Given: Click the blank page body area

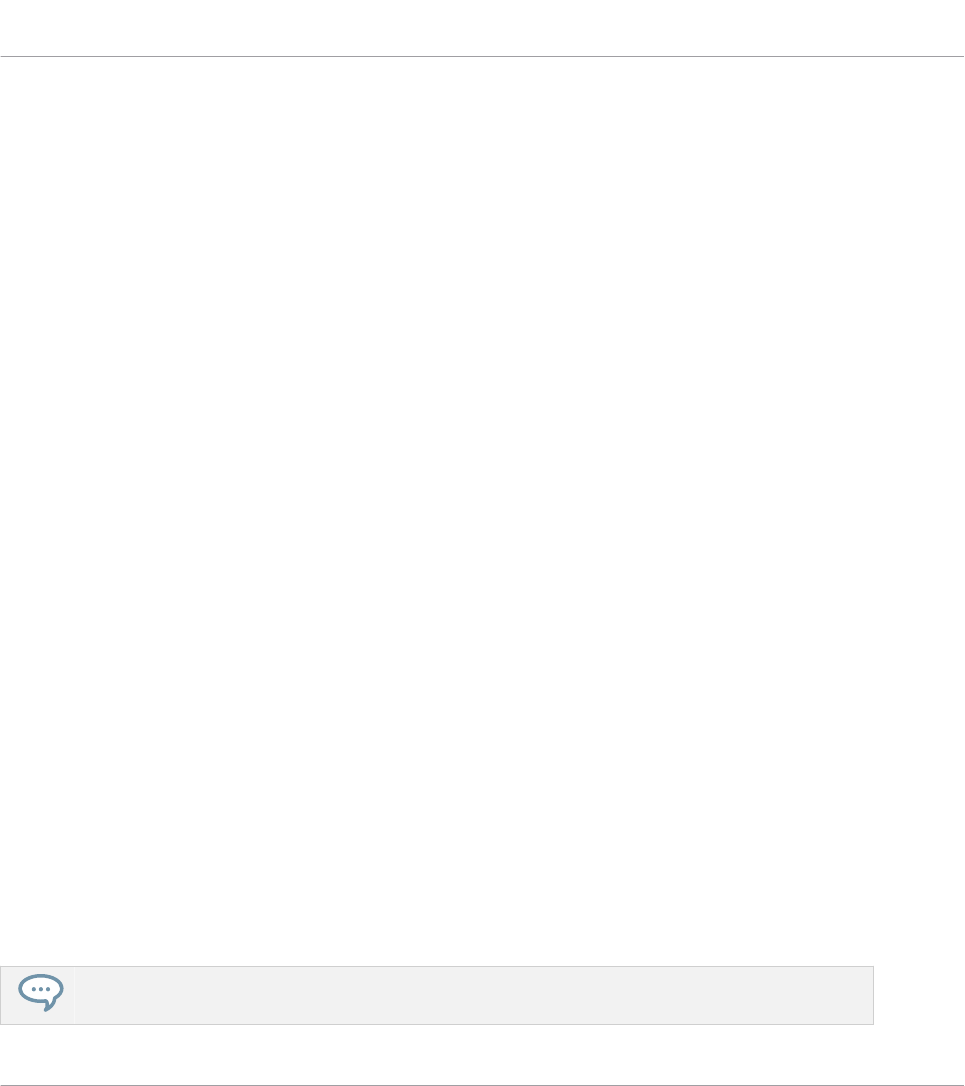Looking at the screenshot, I should click(x=482, y=511).
